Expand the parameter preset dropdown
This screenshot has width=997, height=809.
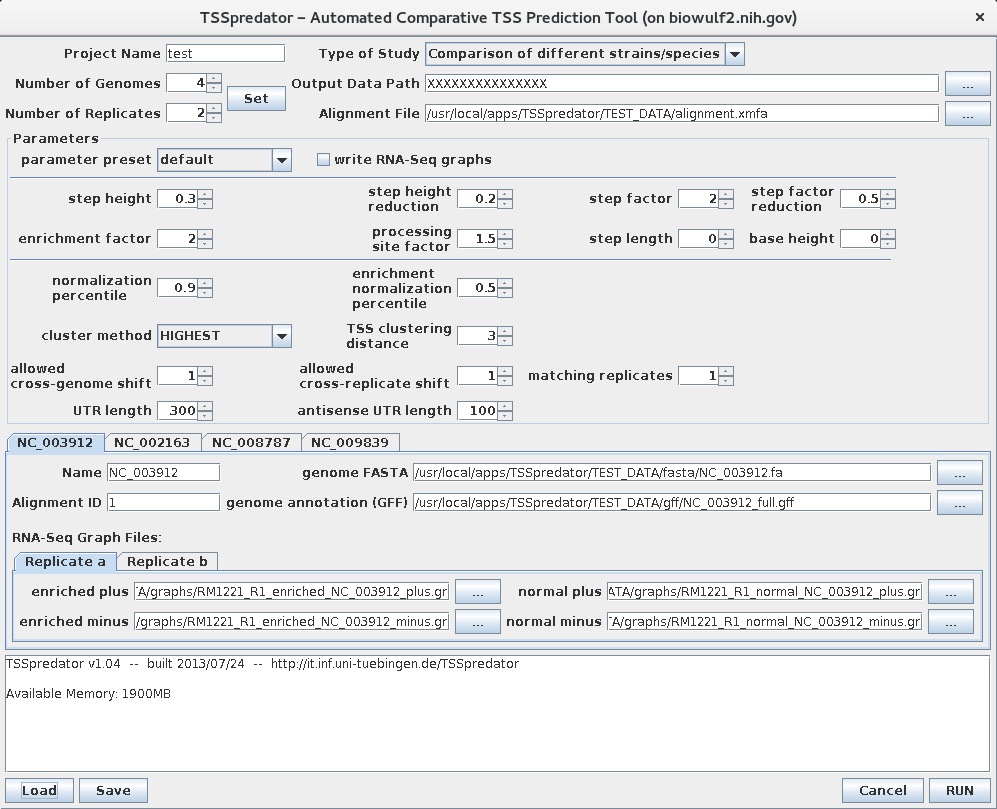tap(281, 160)
